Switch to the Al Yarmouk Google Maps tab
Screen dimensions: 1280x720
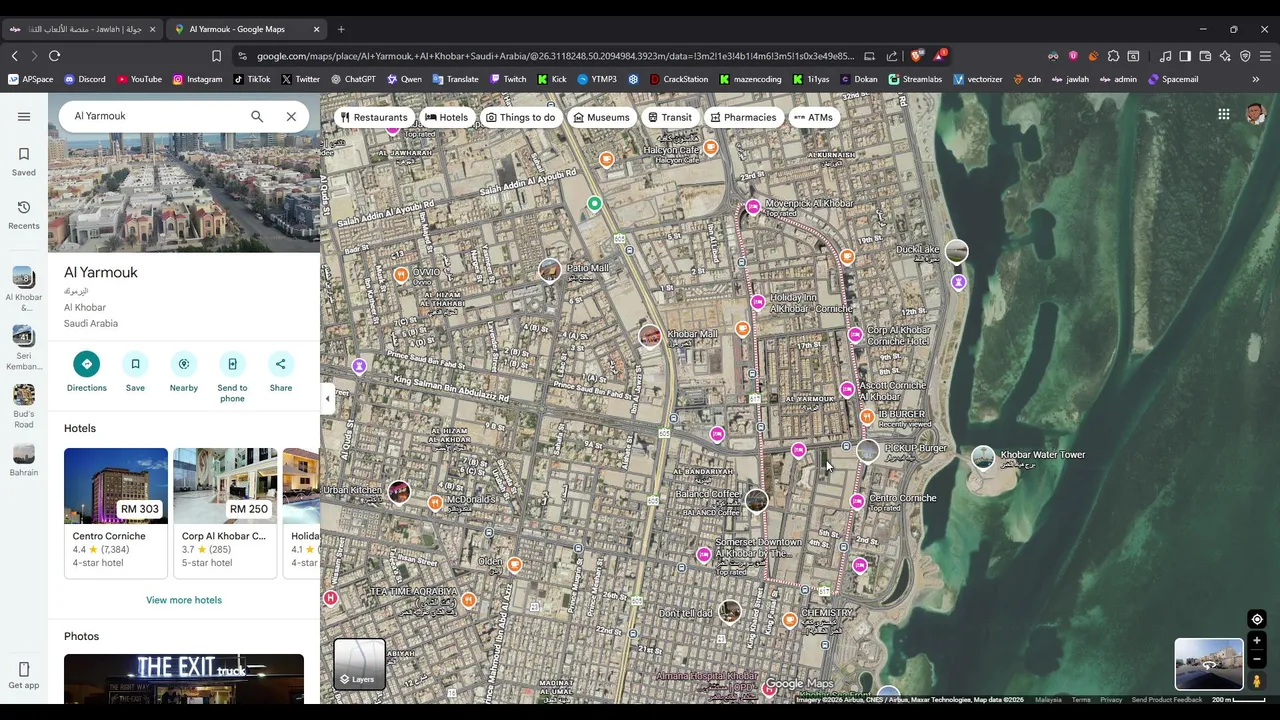[x=247, y=29]
